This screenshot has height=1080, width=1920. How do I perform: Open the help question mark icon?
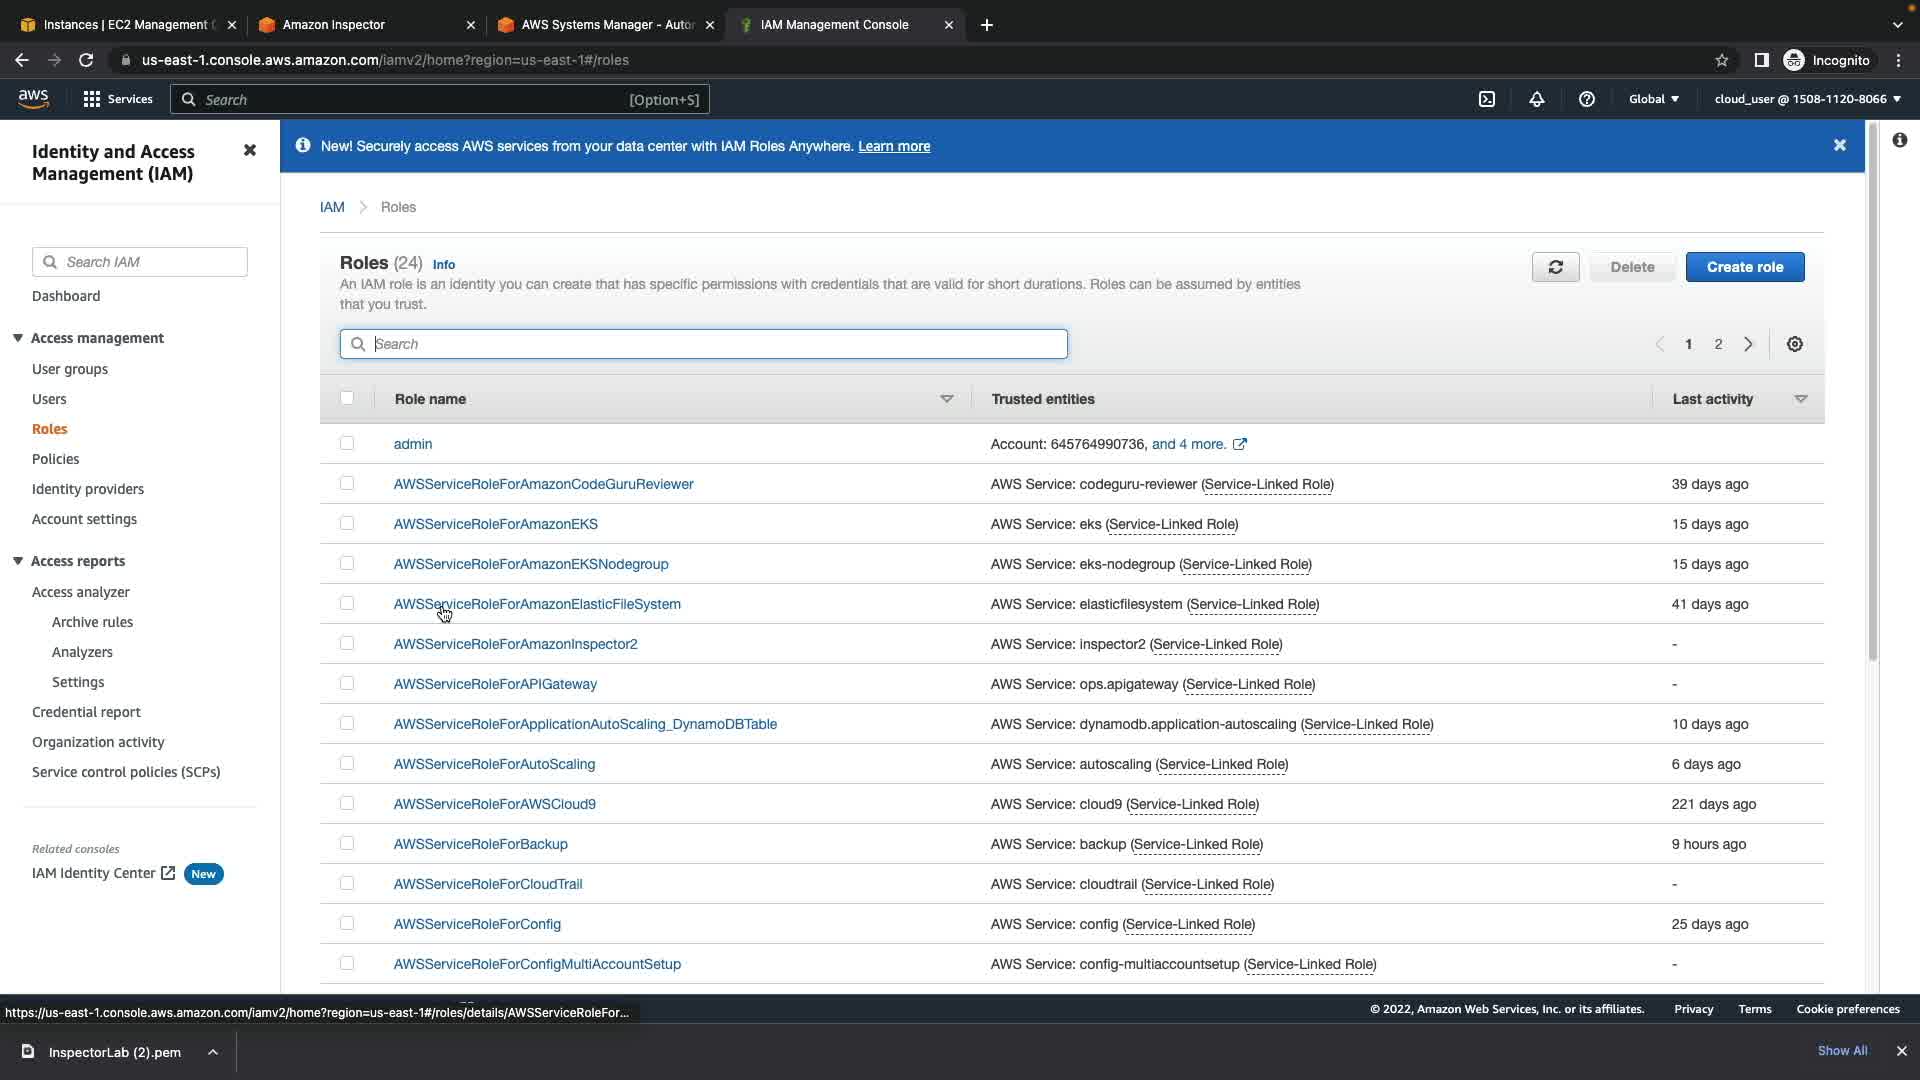[1586, 99]
